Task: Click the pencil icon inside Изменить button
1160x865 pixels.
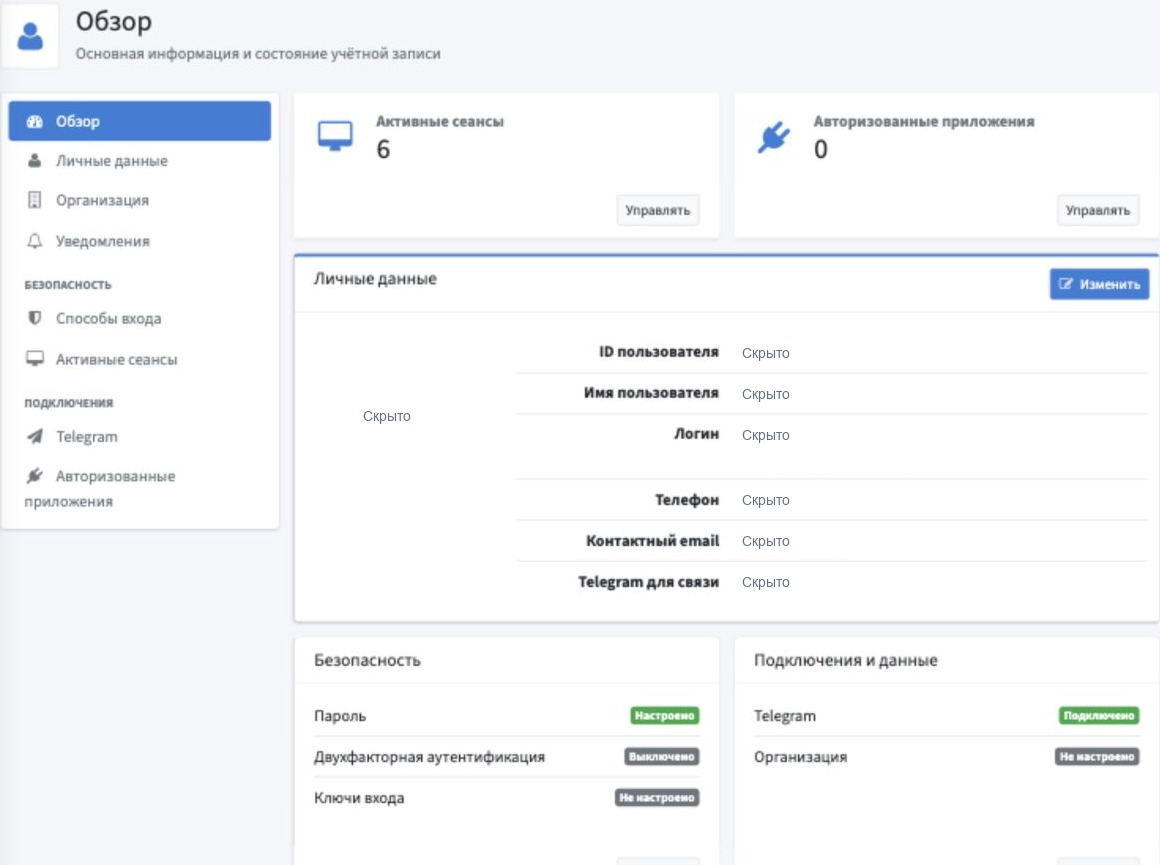Action: click(1065, 284)
